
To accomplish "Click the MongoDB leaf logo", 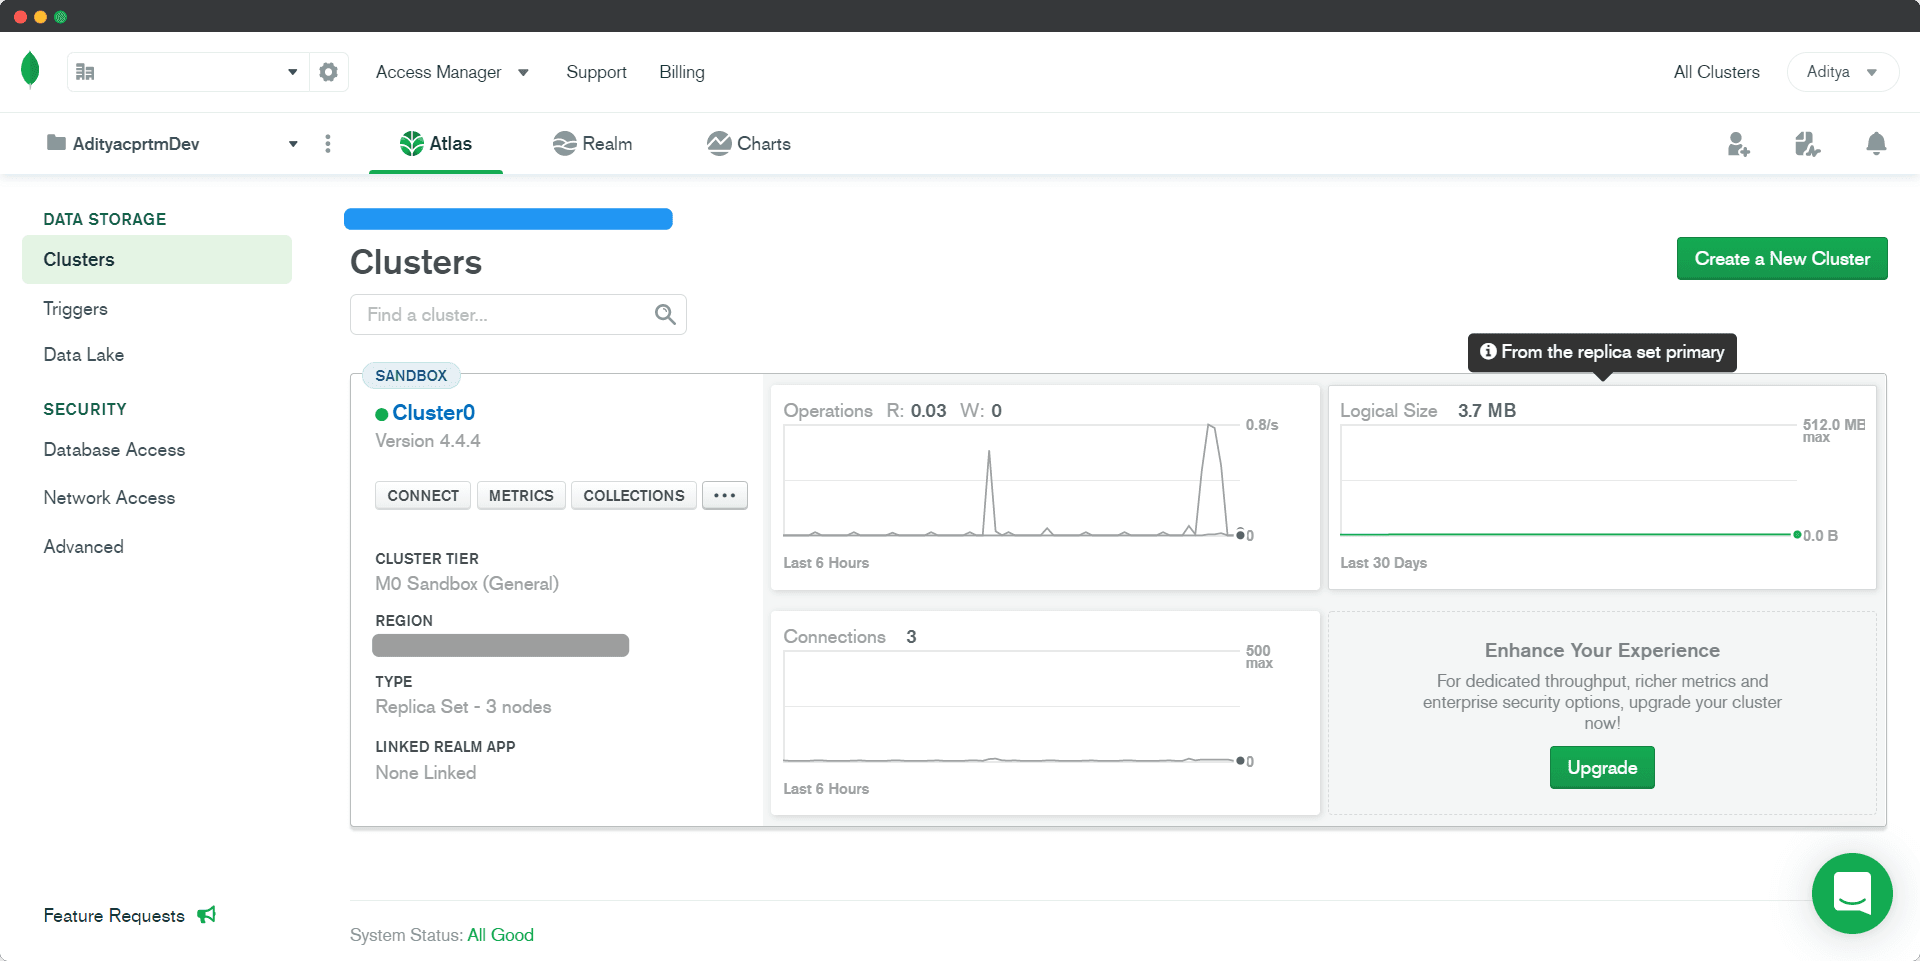I will pyautogui.click(x=30, y=70).
